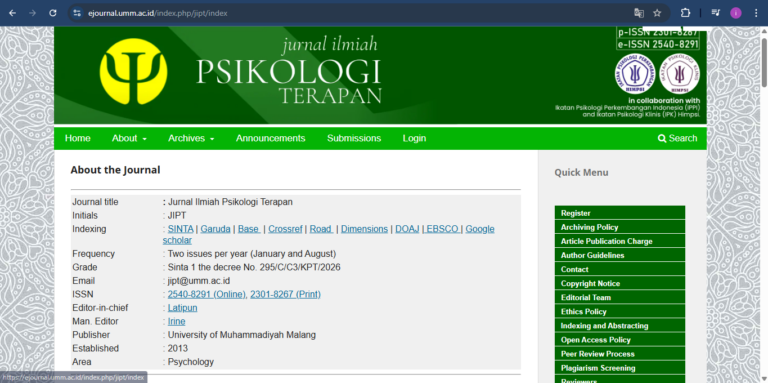768x383 pixels.
Task: Expand the About dropdown menu
Action: 129,138
